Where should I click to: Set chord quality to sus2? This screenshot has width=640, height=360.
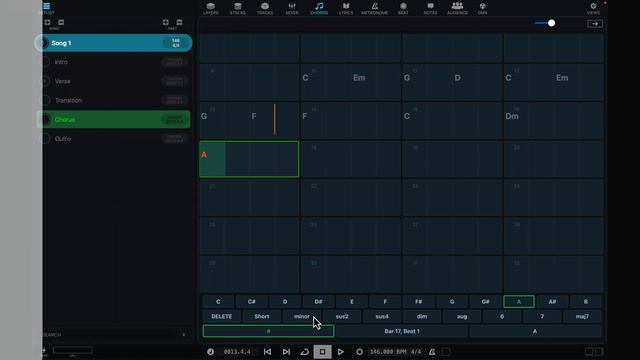point(342,316)
